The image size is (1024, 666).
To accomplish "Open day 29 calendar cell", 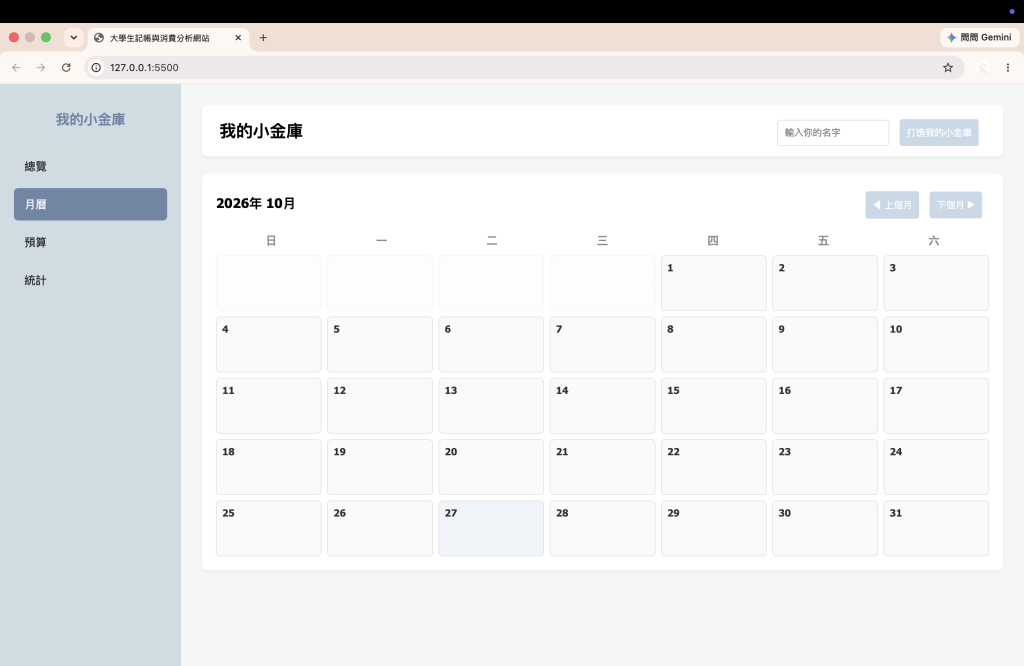I will pos(714,528).
